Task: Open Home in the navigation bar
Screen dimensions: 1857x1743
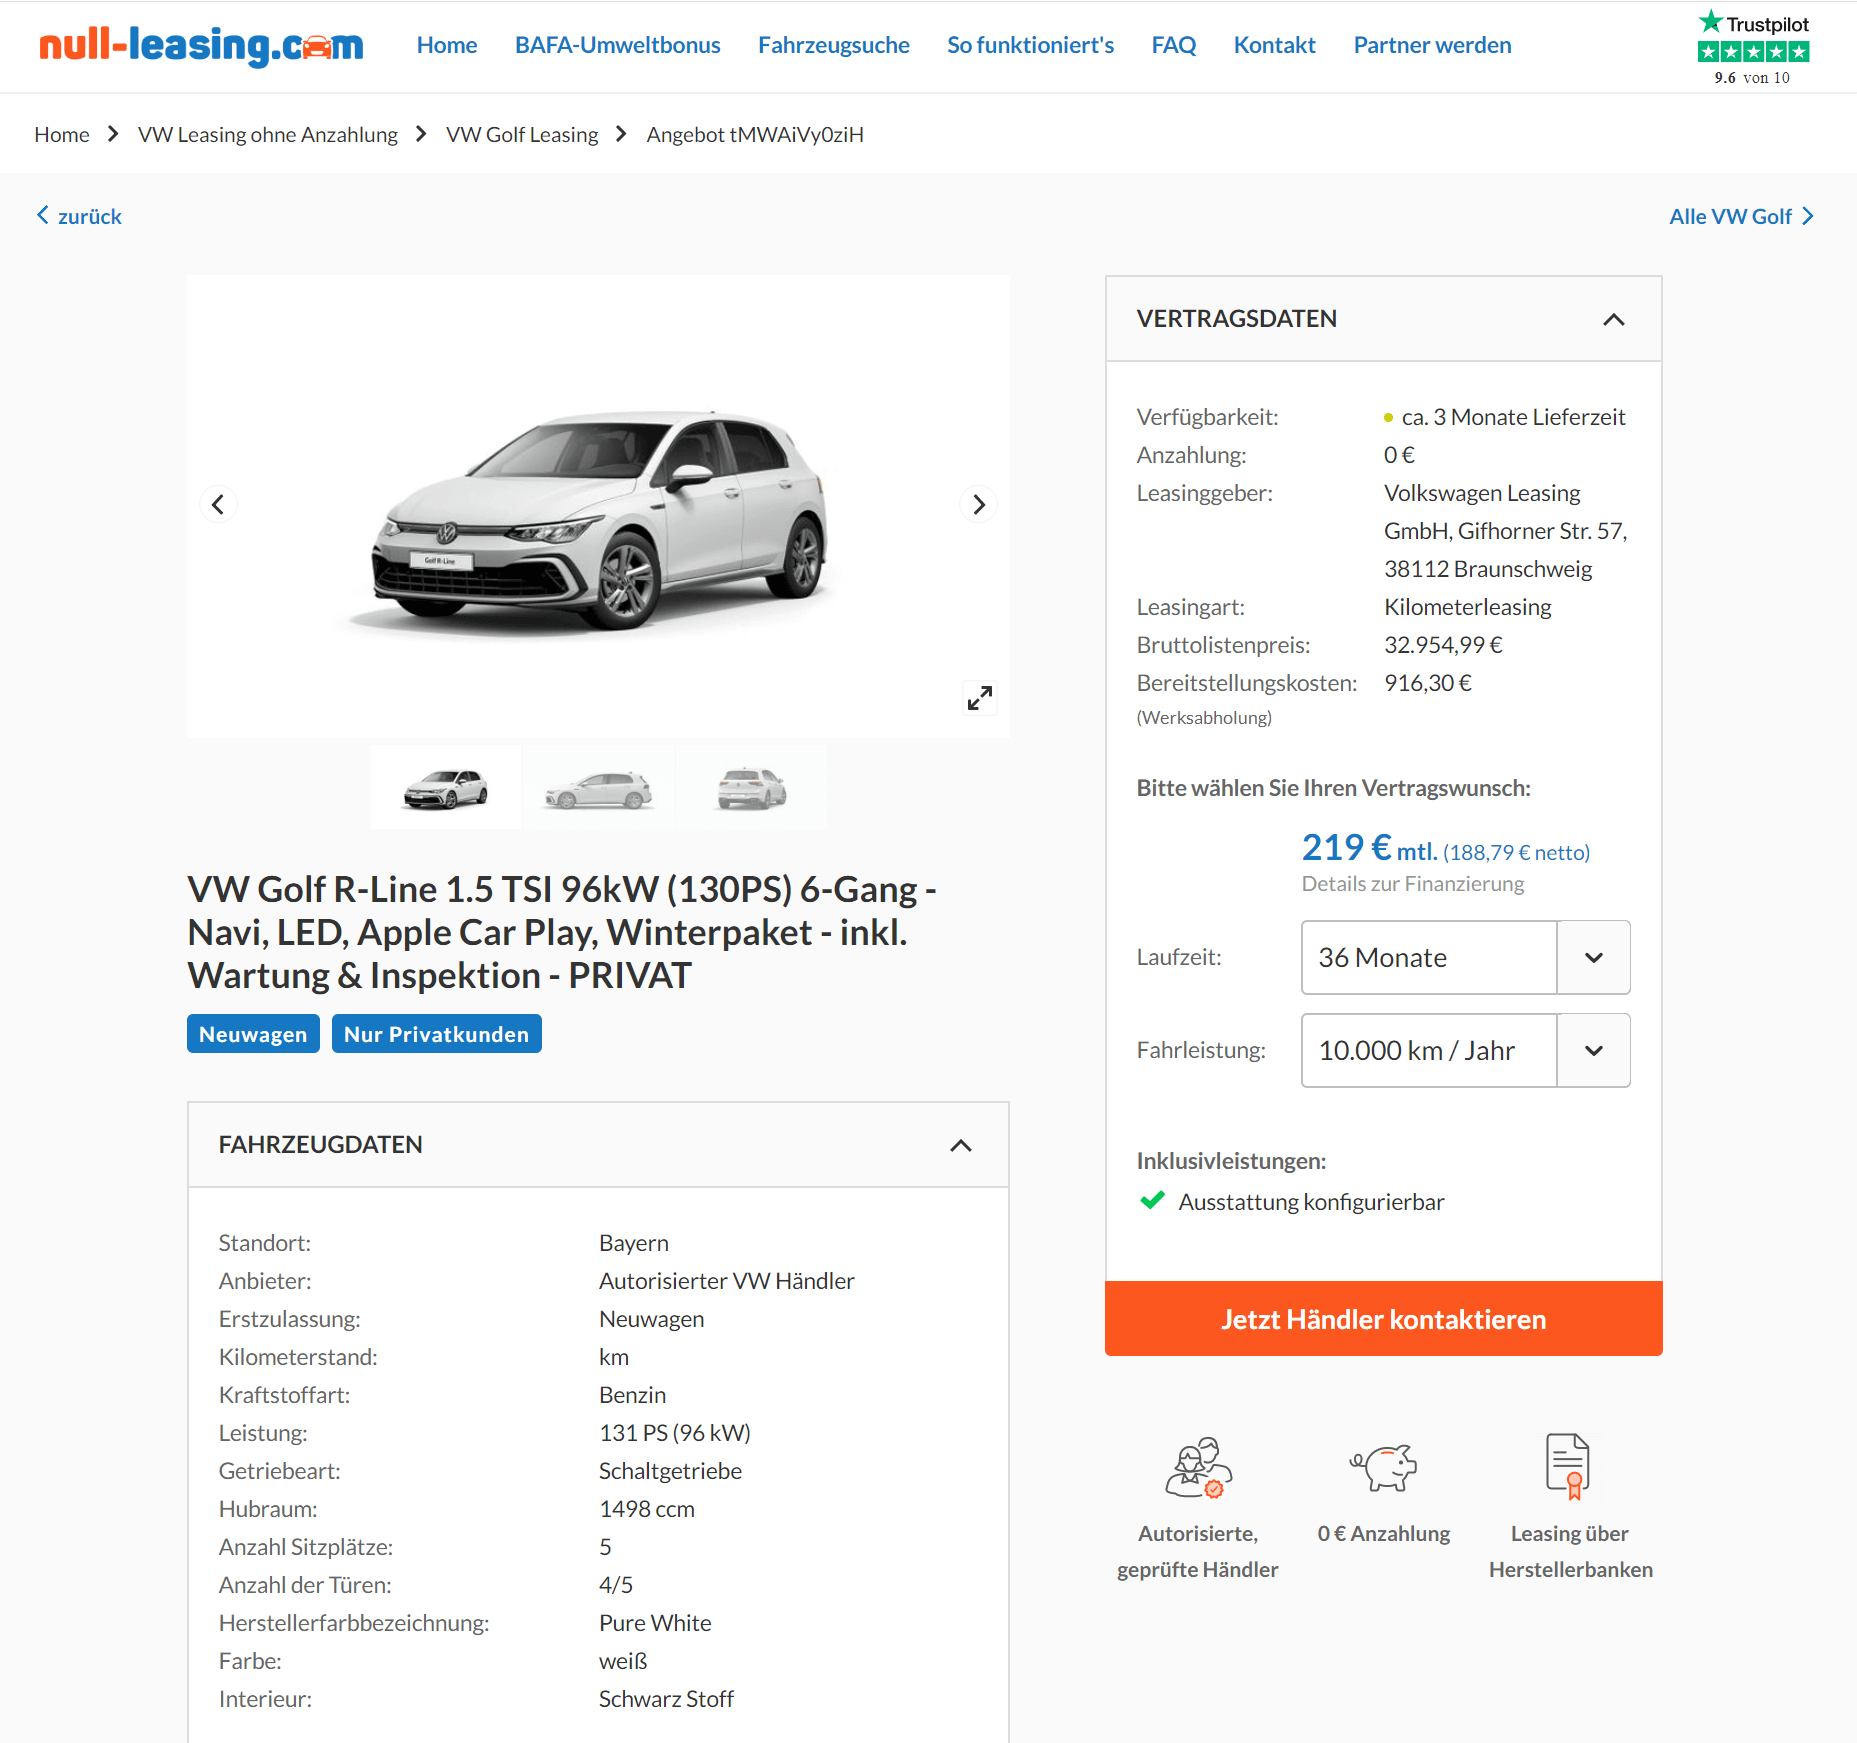Action: tap(447, 45)
